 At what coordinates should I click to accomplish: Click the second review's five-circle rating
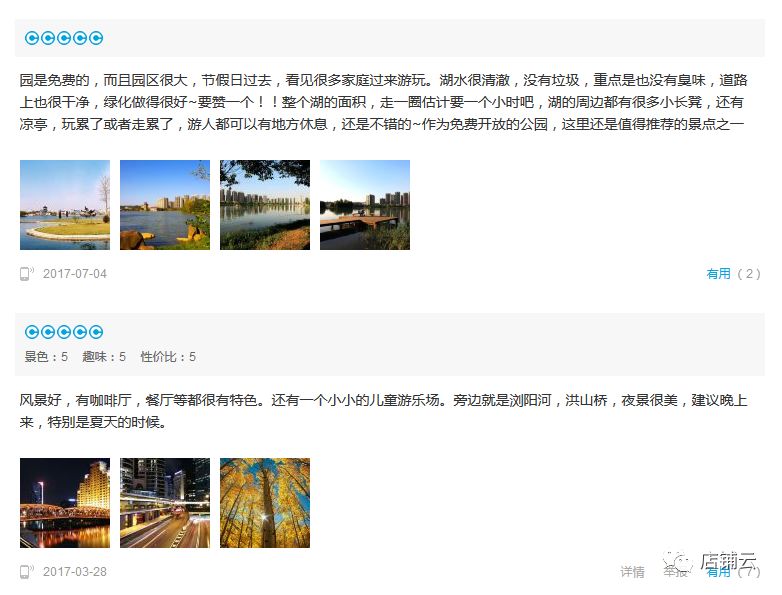(x=64, y=332)
